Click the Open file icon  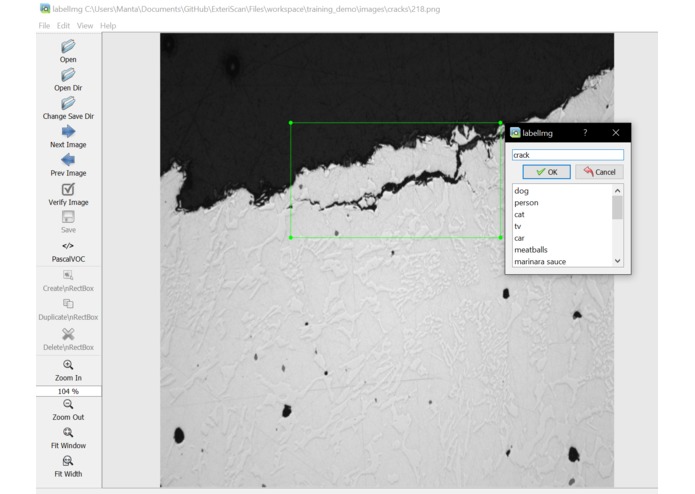(68, 46)
